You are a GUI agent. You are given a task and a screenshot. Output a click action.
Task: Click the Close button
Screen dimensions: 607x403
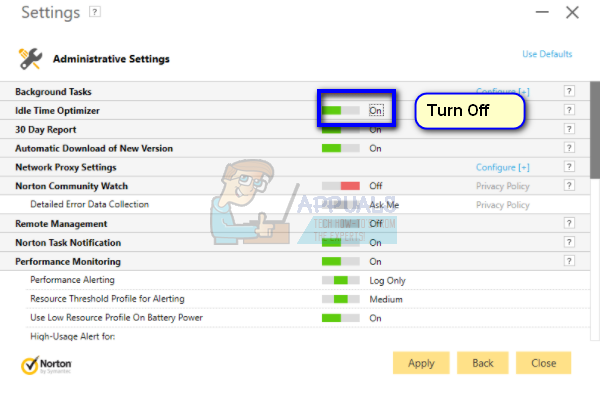click(x=544, y=363)
